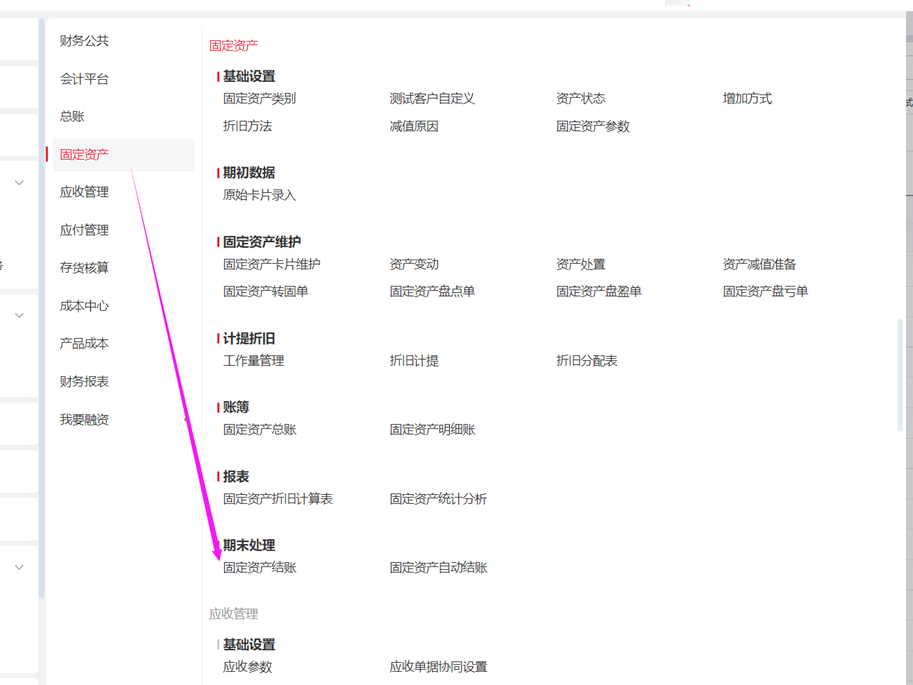The height and width of the screenshot is (685, 913).
Task: Open 资产处置 page
Action: pyautogui.click(x=581, y=264)
